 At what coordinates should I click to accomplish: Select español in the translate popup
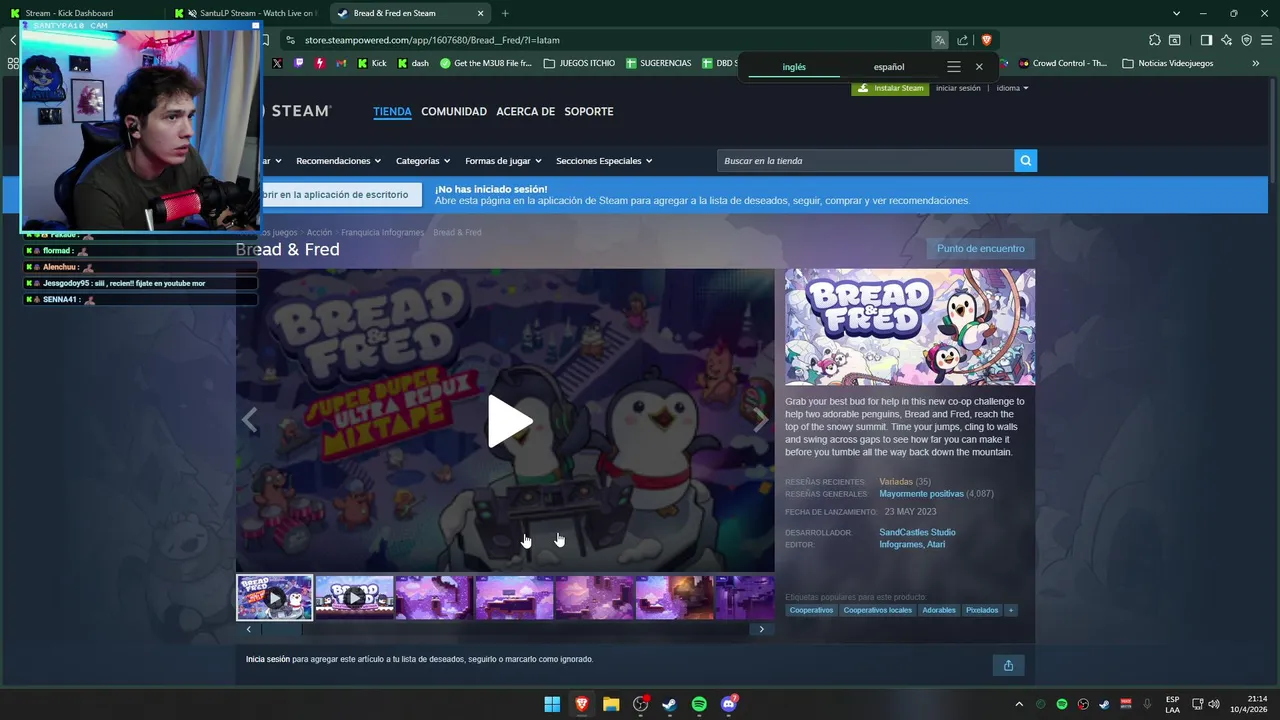pyautogui.click(x=889, y=67)
